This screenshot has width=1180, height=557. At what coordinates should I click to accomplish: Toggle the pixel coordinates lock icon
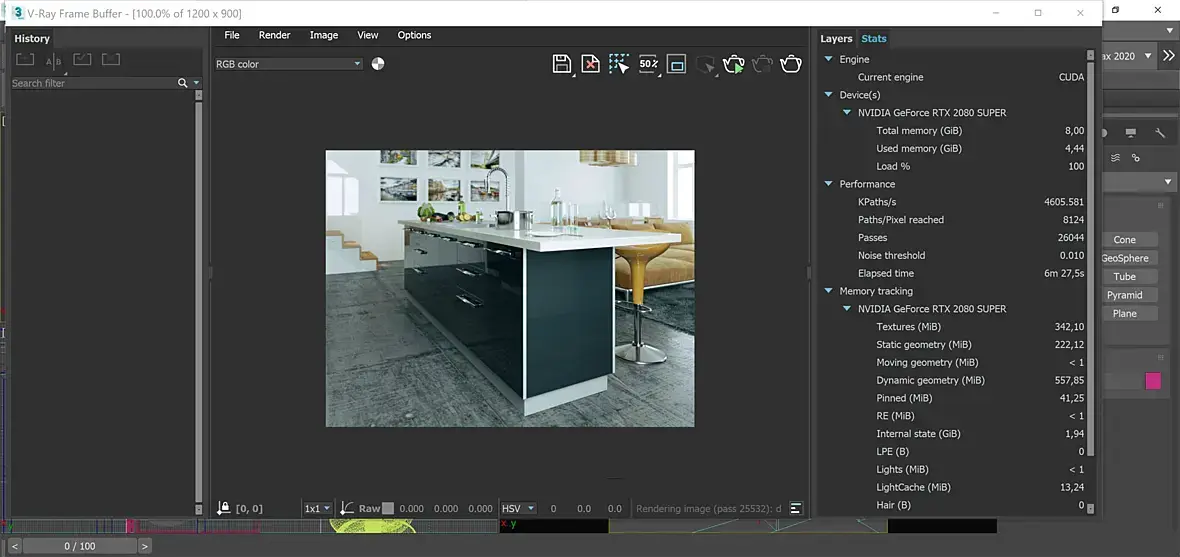[224, 508]
